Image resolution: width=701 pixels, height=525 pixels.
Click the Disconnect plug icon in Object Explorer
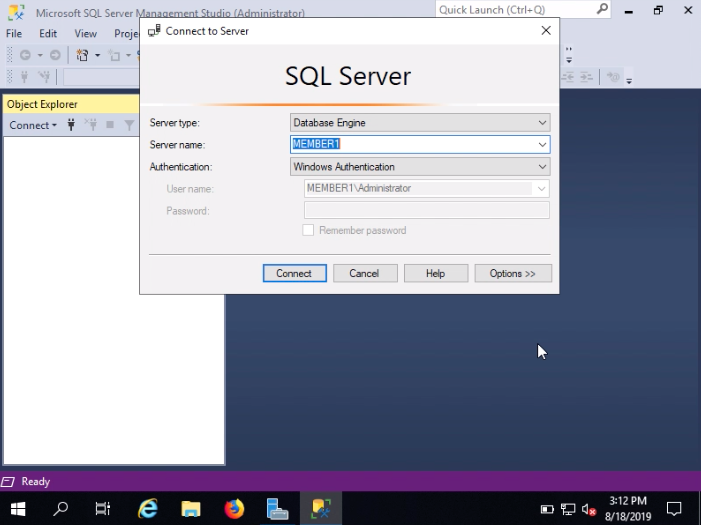[x=91, y=125]
